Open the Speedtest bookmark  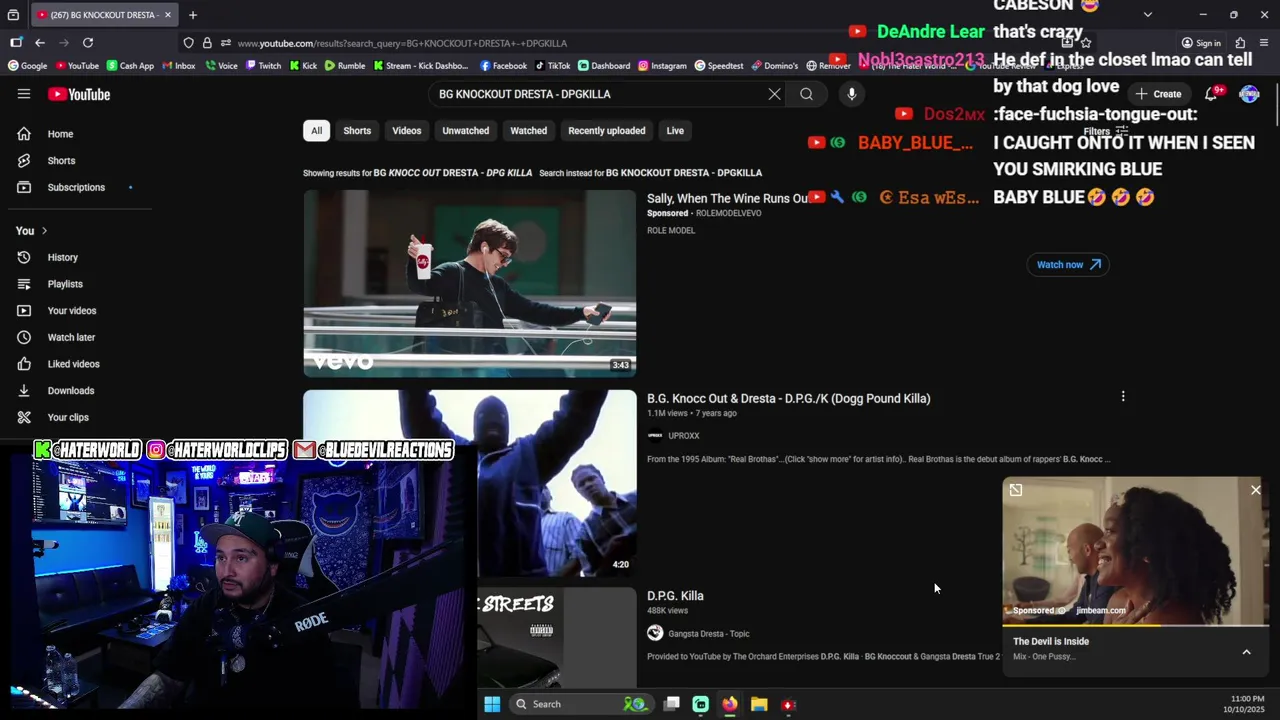pos(719,66)
